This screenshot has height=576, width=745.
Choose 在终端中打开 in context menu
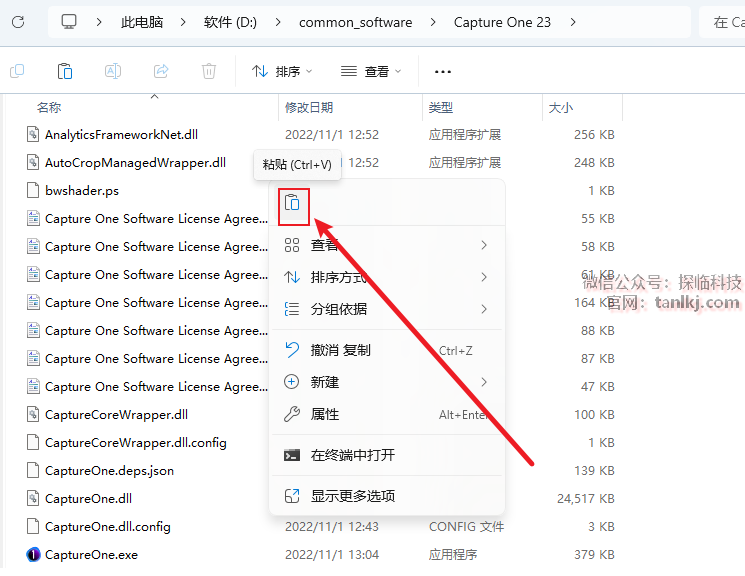(x=386, y=455)
